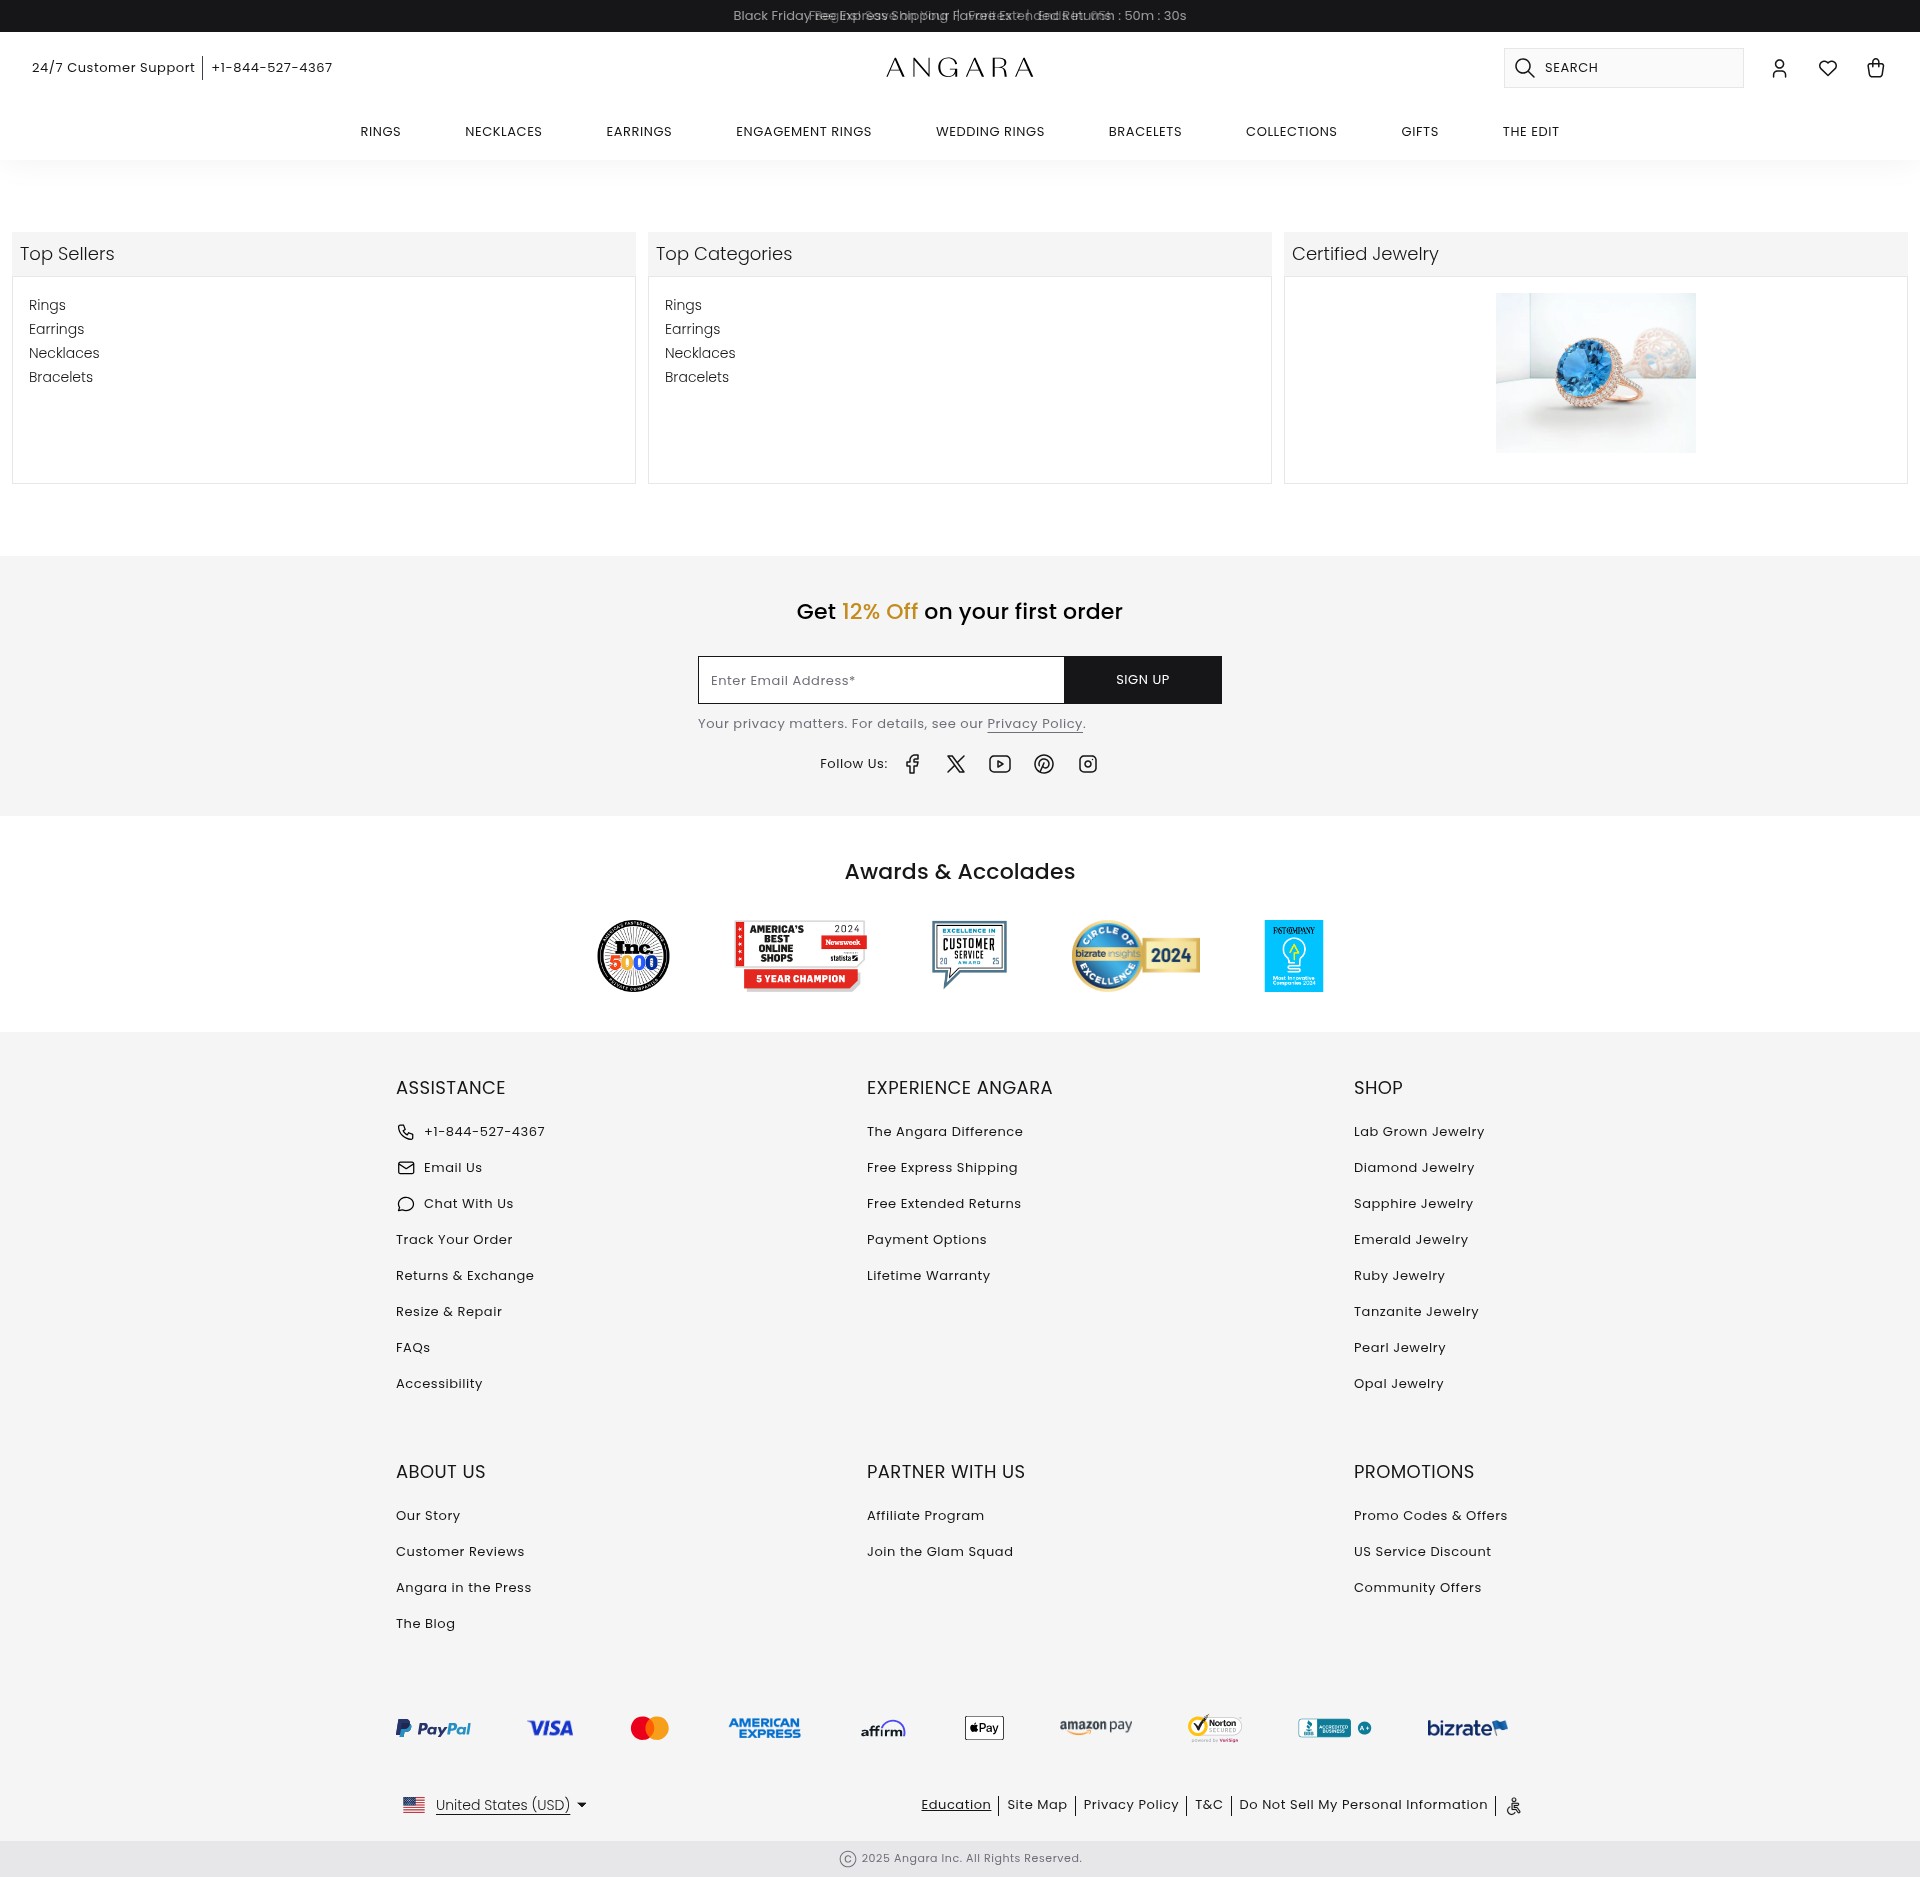This screenshot has width=1920, height=1877.
Task: Open the Privacy Policy link under email field
Action: click(1034, 724)
